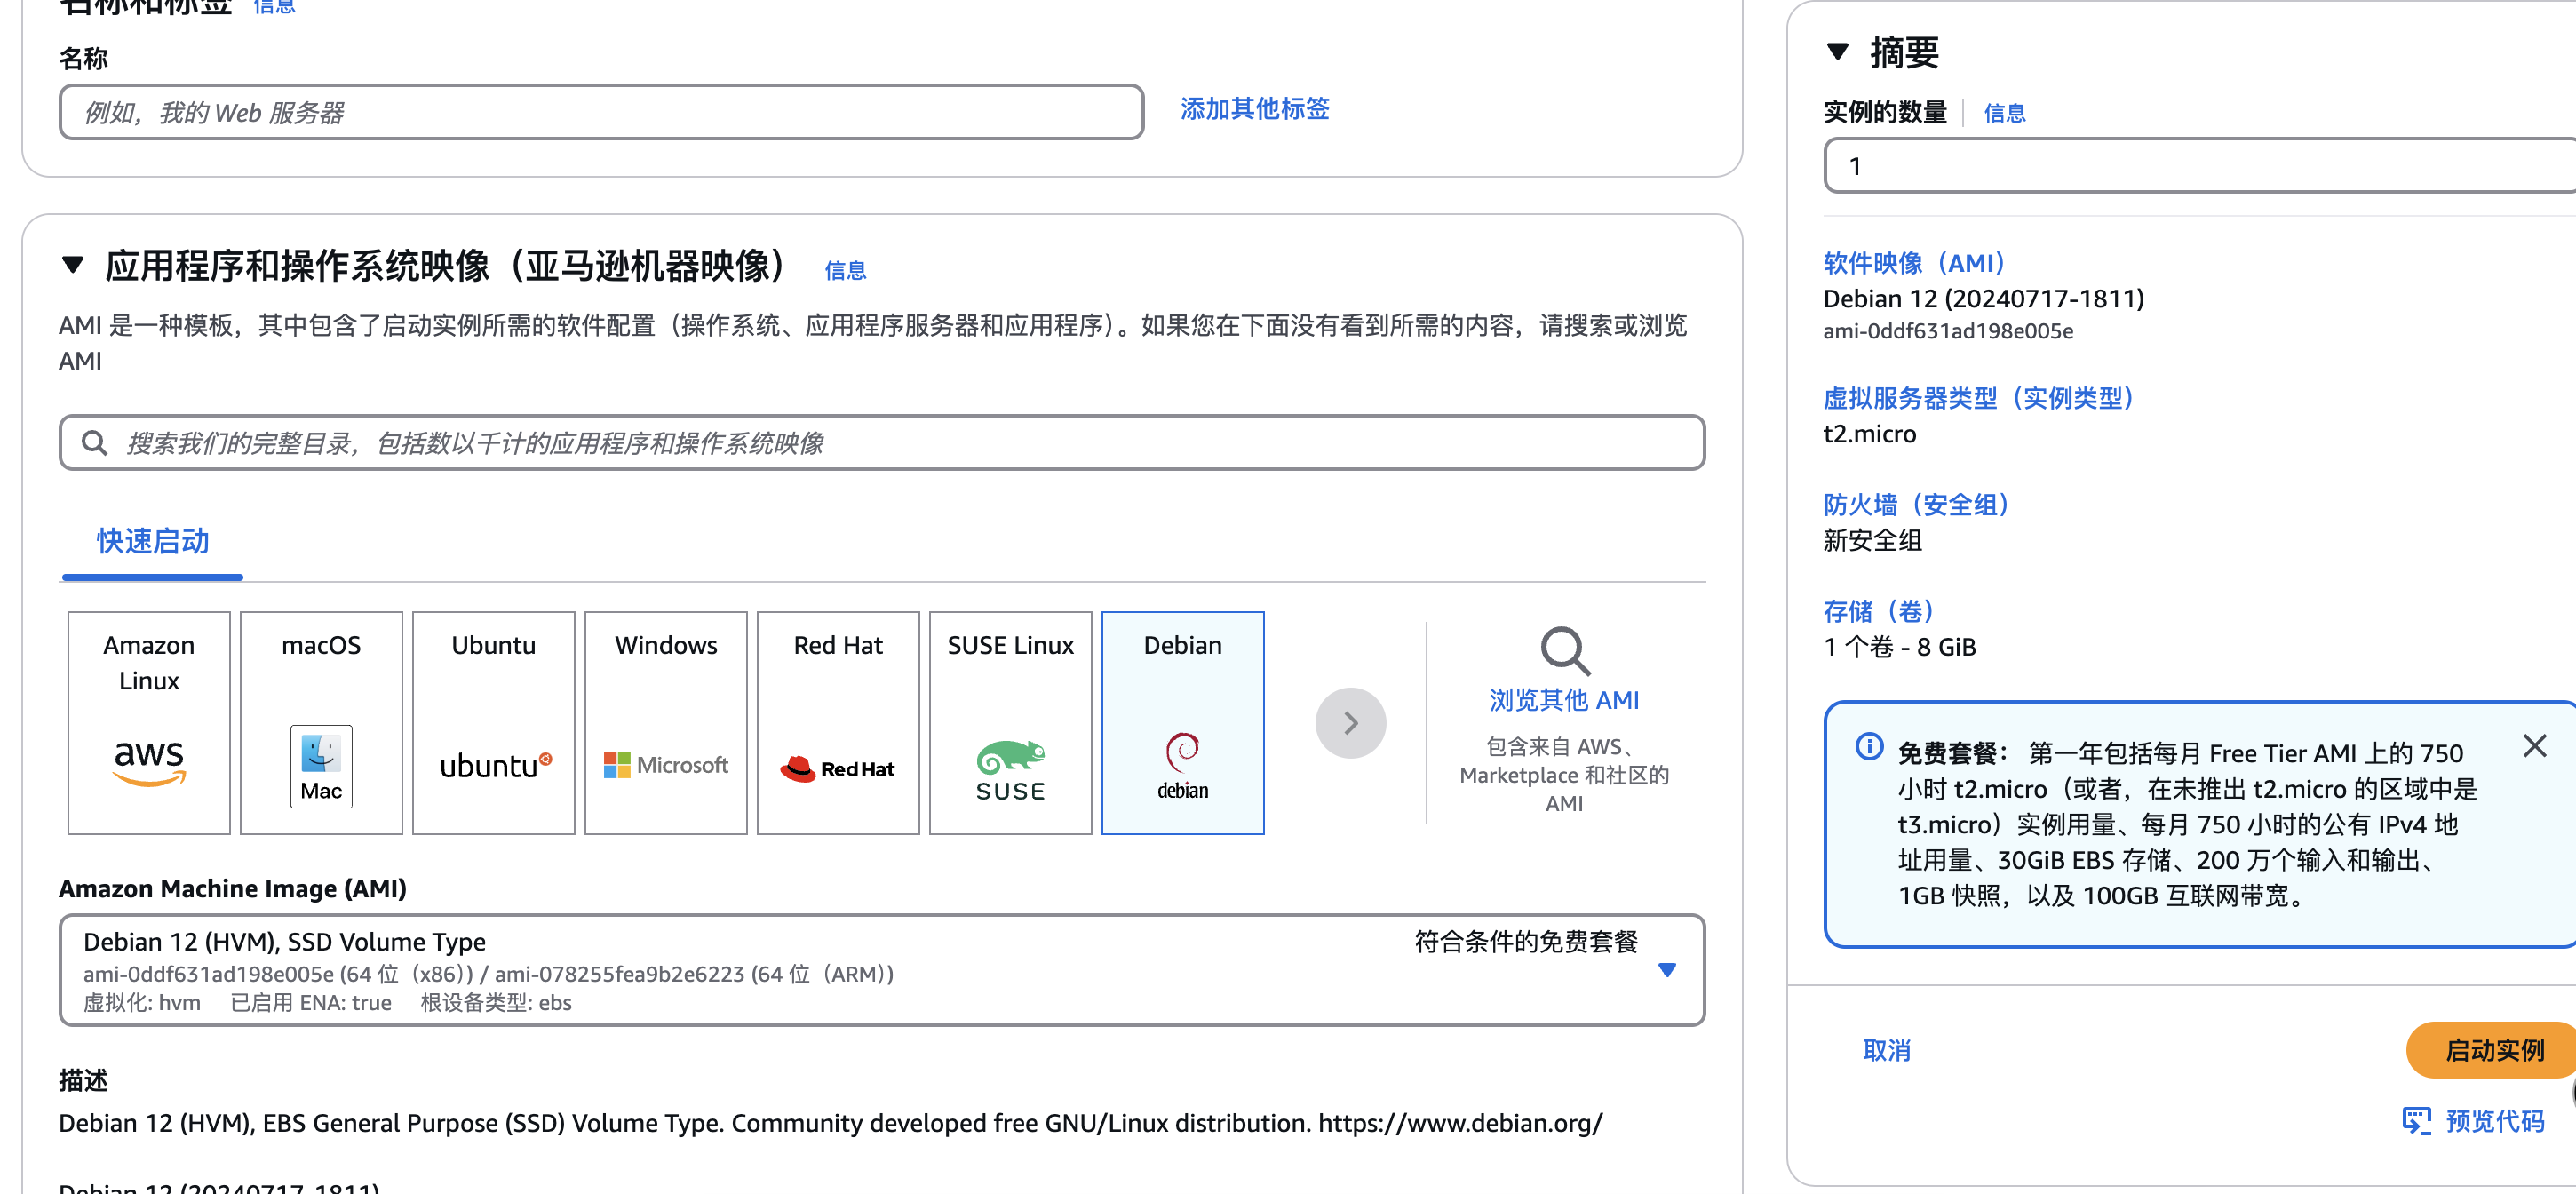Close the 免费套餐 info banner
Screen dimensions: 2576x1194
(x=2535, y=746)
